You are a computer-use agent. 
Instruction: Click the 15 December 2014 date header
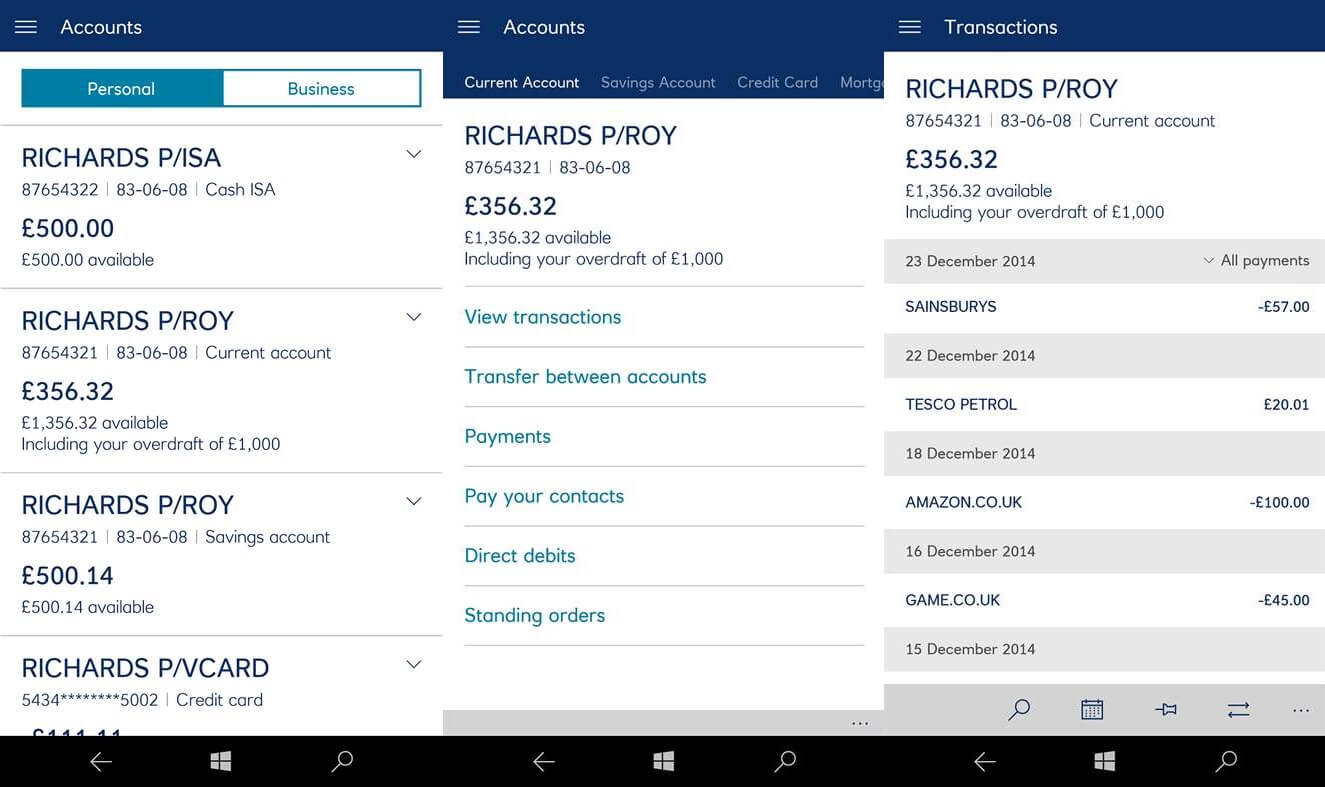click(x=970, y=649)
